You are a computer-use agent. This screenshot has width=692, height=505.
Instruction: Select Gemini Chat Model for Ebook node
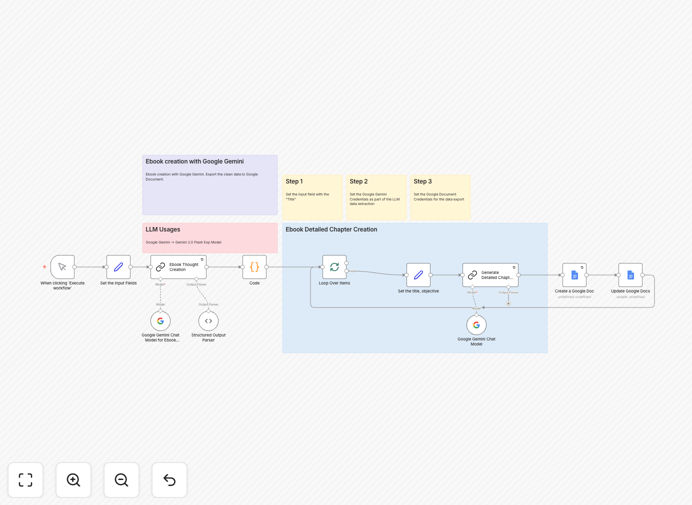pos(161,321)
